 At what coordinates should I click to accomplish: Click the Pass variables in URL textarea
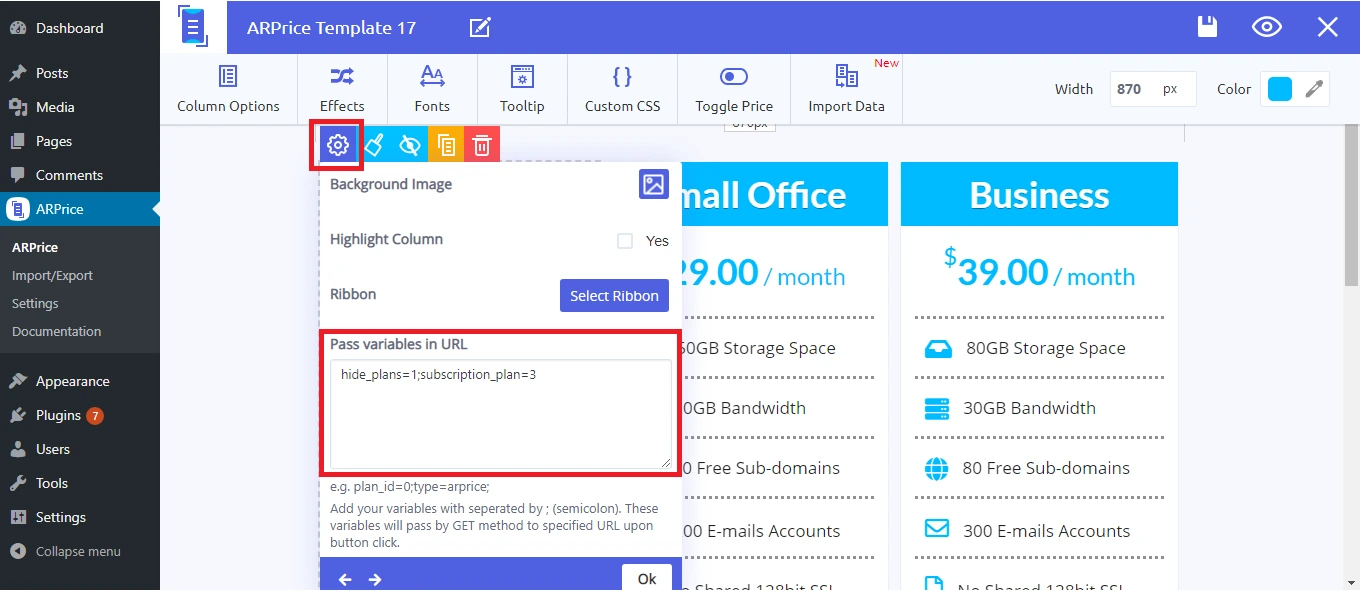click(500, 414)
